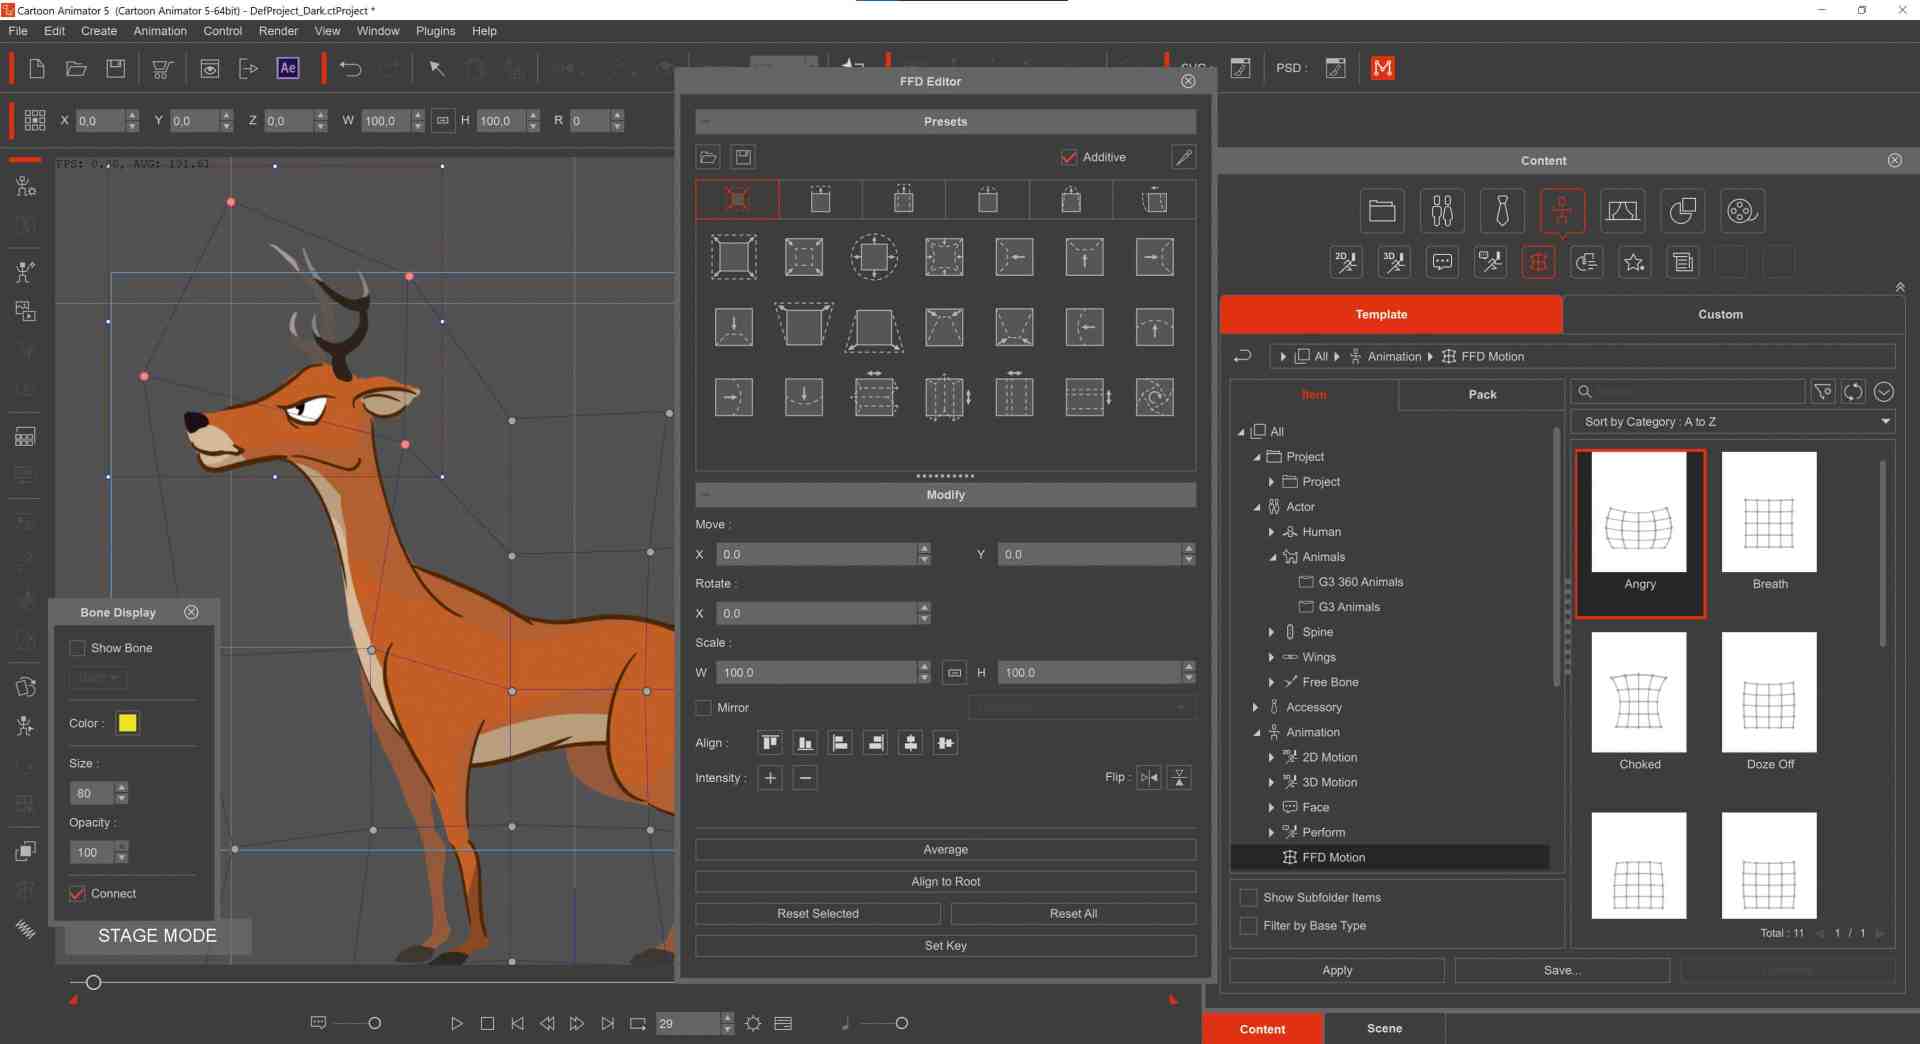This screenshot has width=1920, height=1044.
Task: Click the favorites star icon in Content panel
Action: (1635, 262)
